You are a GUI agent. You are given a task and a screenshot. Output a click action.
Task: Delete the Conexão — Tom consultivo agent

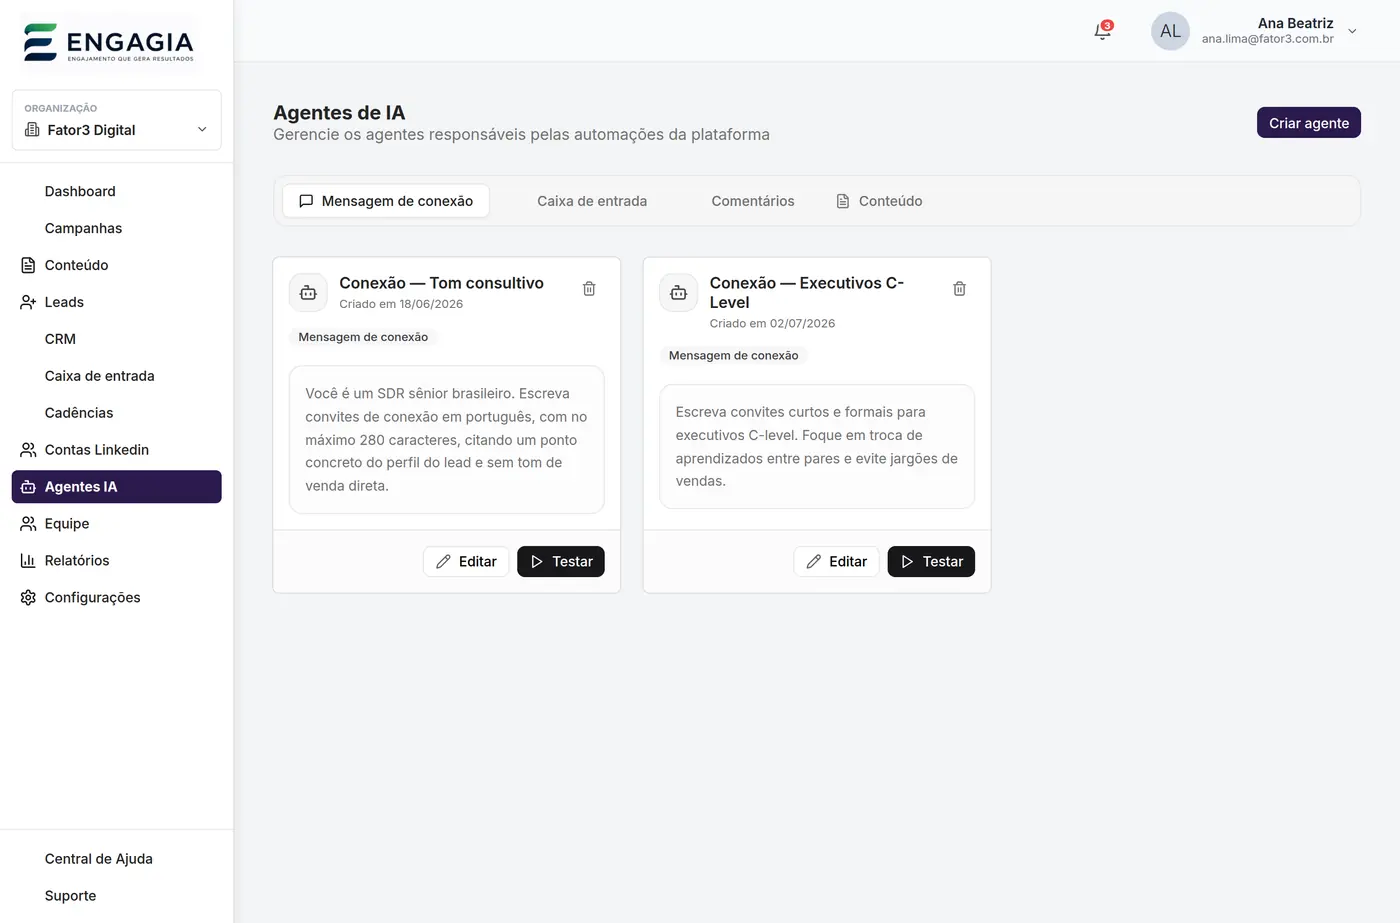tap(589, 288)
